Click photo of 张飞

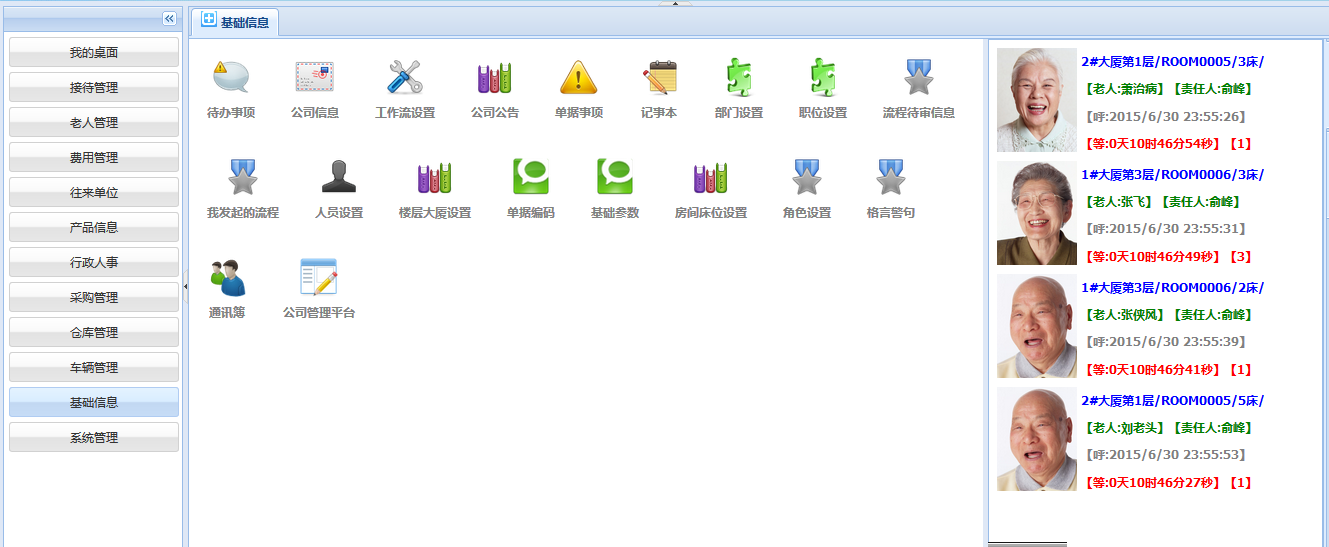click(x=1037, y=213)
